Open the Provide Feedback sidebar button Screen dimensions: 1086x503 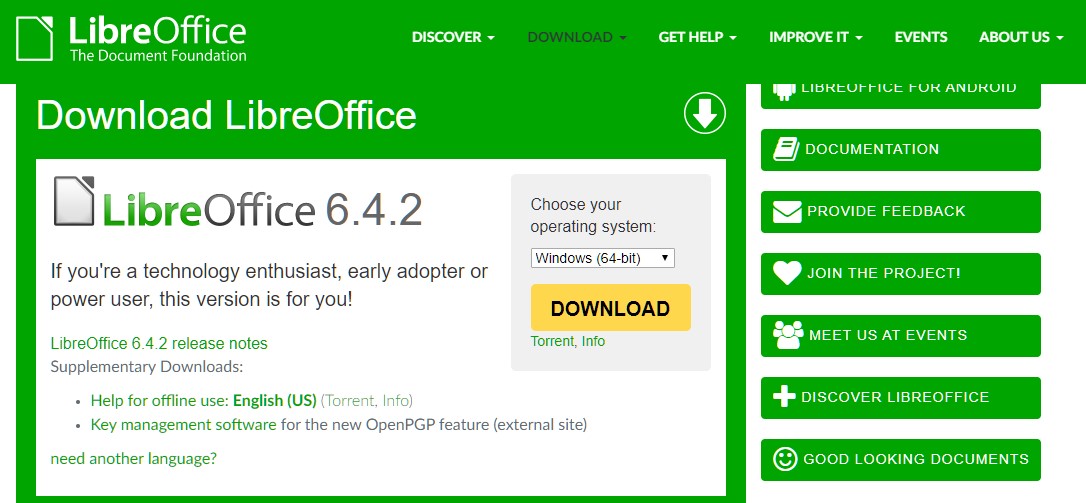900,211
